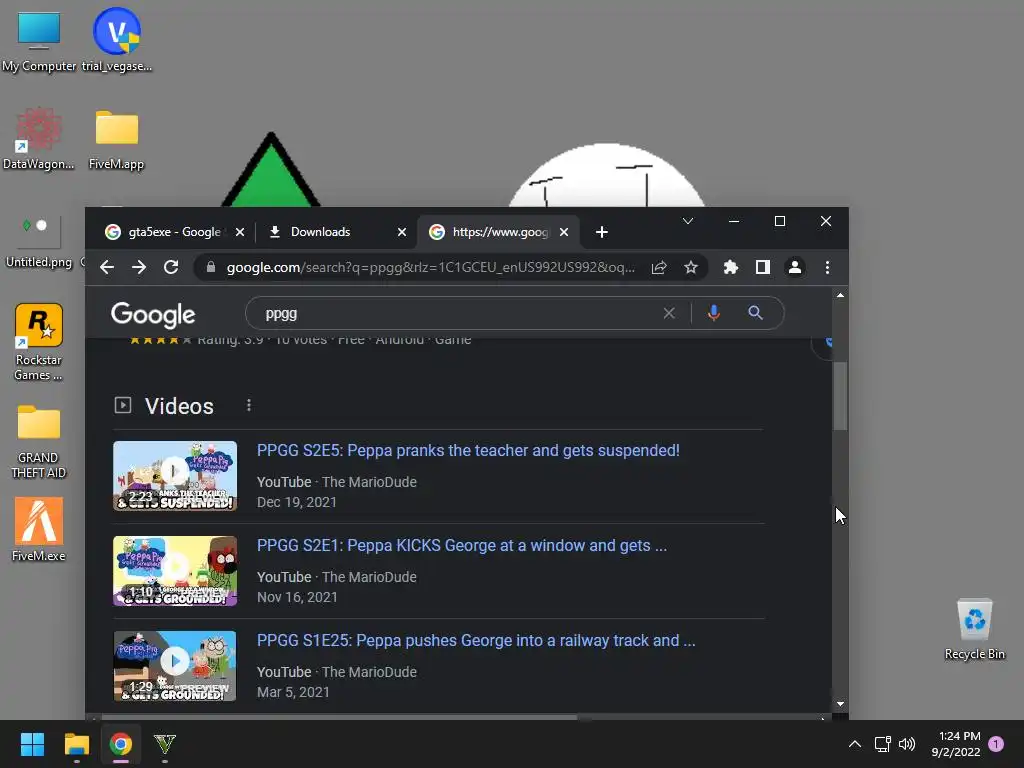Open the notification badge in system tray
The height and width of the screenshot is (768, 1024).
(x=997, y=744)
